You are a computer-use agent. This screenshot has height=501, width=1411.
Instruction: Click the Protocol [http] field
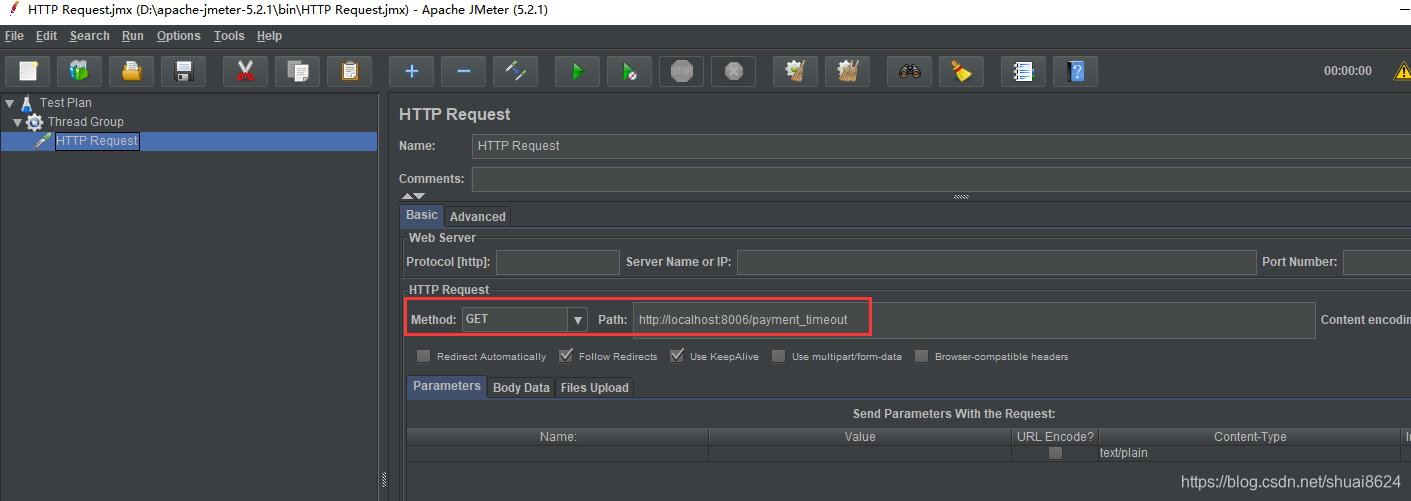558,262
